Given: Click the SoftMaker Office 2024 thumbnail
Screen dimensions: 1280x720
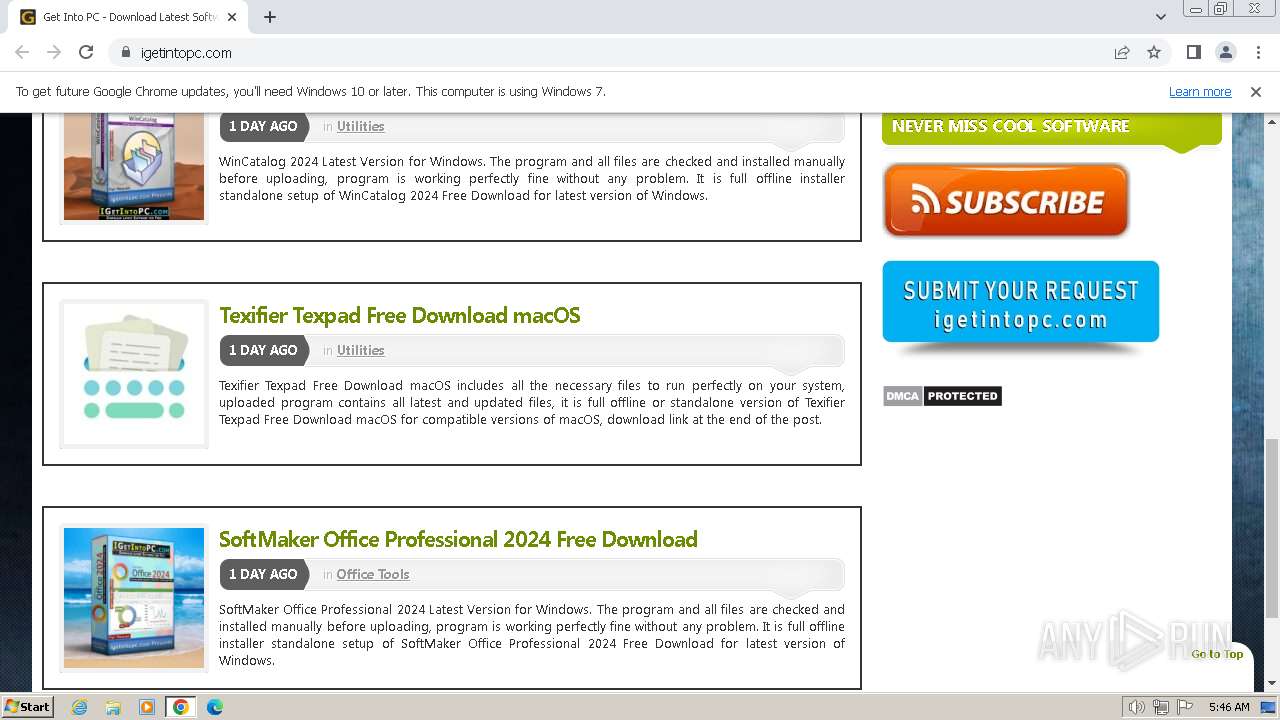Looking at the screenshot, I should point(134,598).
